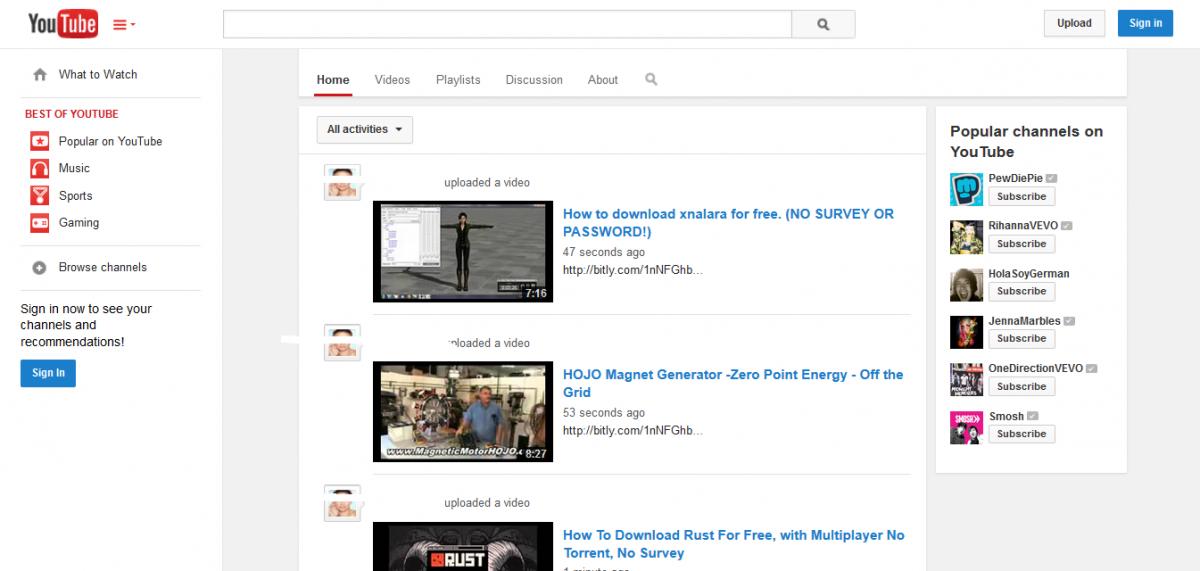This screenshot has height=571, width=1200.
Task: Switch to the Playlists tab
Action: coord(458,80)
